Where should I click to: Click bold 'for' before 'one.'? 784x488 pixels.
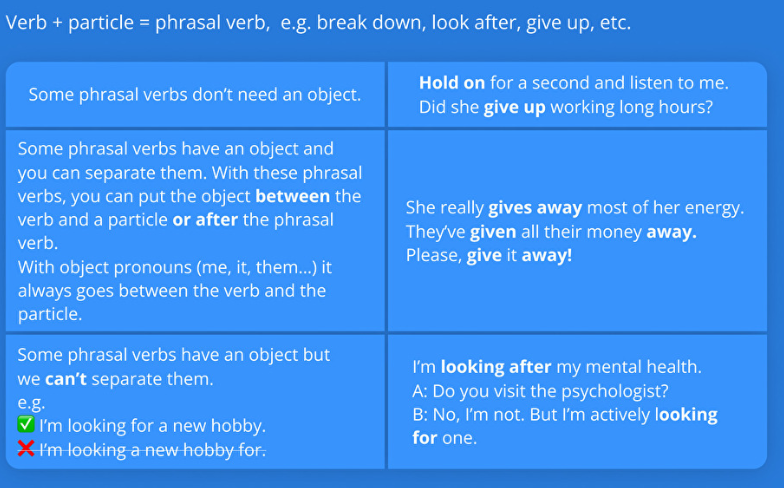(x=424, y=438)
